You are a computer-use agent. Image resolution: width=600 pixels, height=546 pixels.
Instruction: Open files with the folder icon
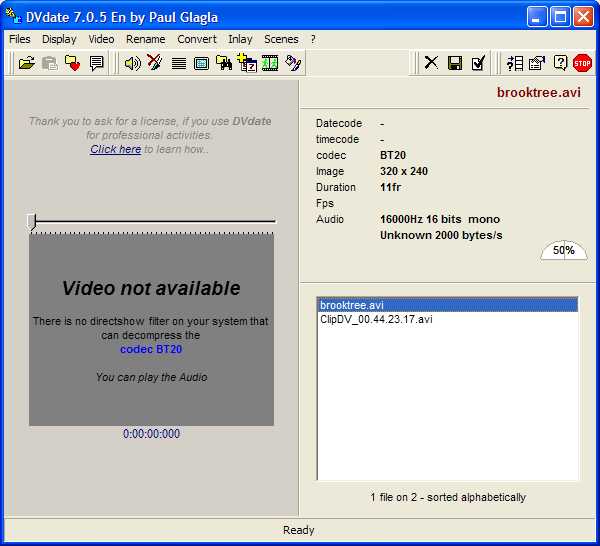click(x=26, y=63)
